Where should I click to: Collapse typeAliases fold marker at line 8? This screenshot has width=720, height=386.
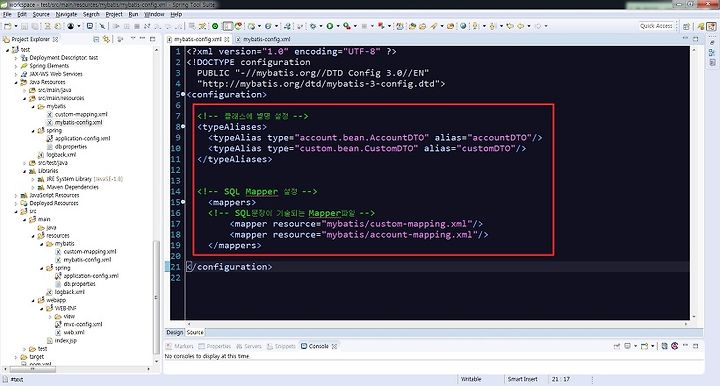183,126
